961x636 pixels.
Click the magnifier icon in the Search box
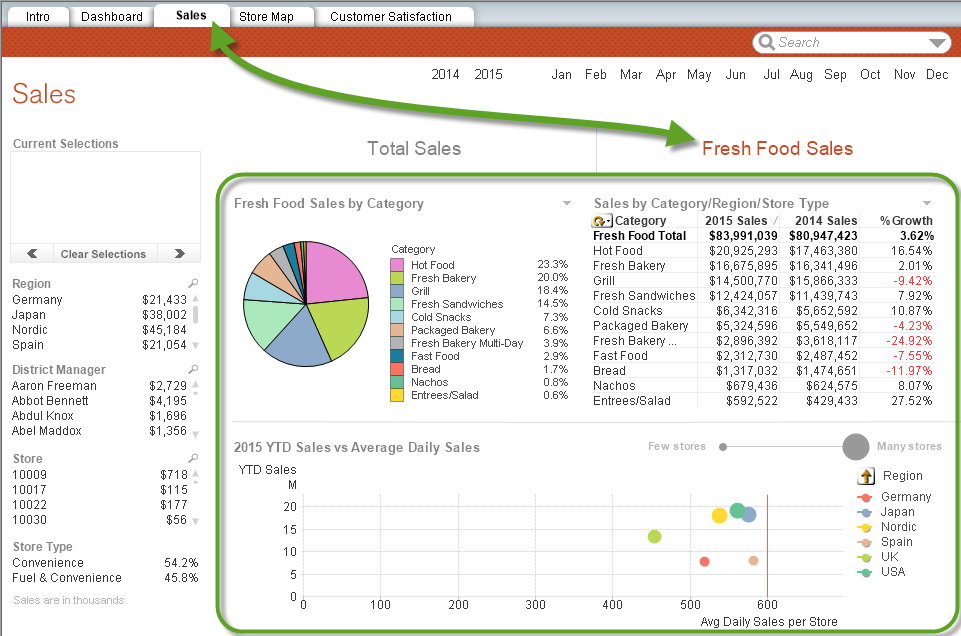tap(766, 43)
